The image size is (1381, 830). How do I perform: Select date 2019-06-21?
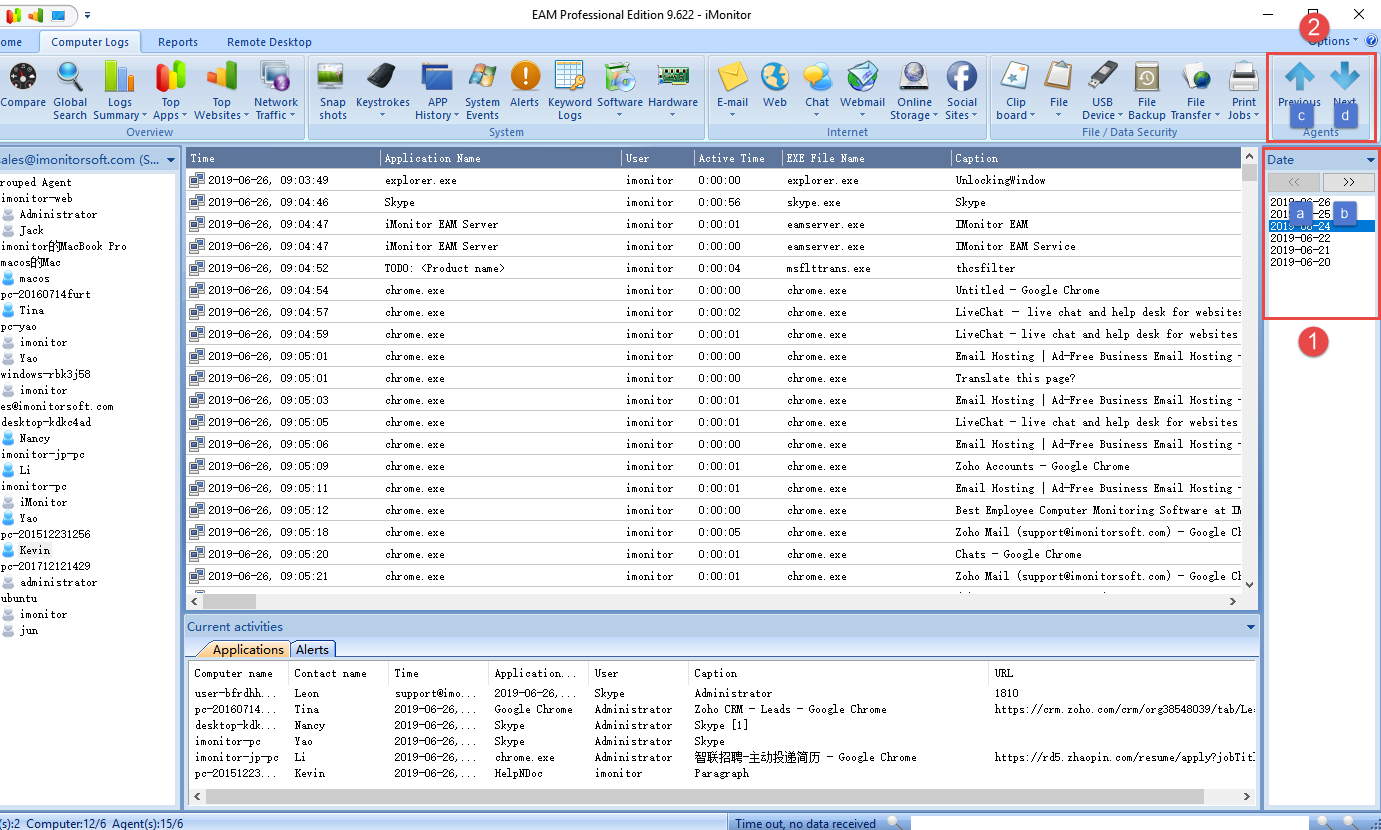point(1300,250)
